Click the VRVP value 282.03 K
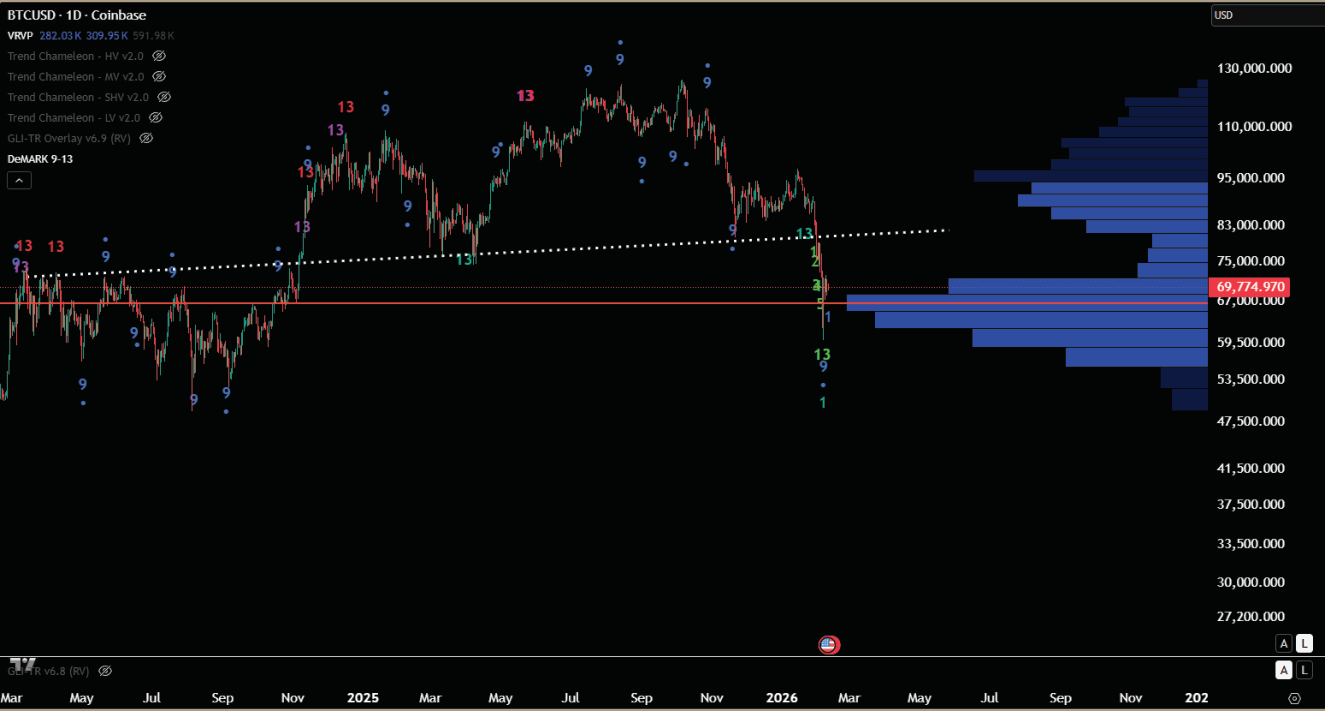 [62, 36]
